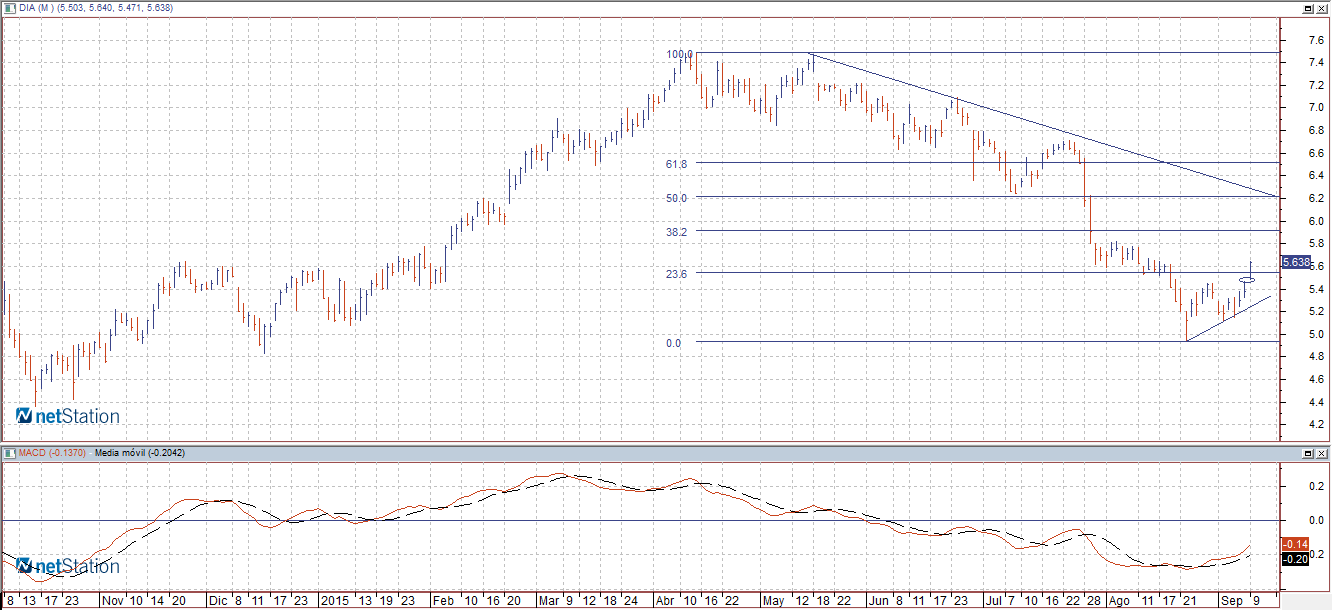Click the Abr month label on time axis

(x=666, y=602)
